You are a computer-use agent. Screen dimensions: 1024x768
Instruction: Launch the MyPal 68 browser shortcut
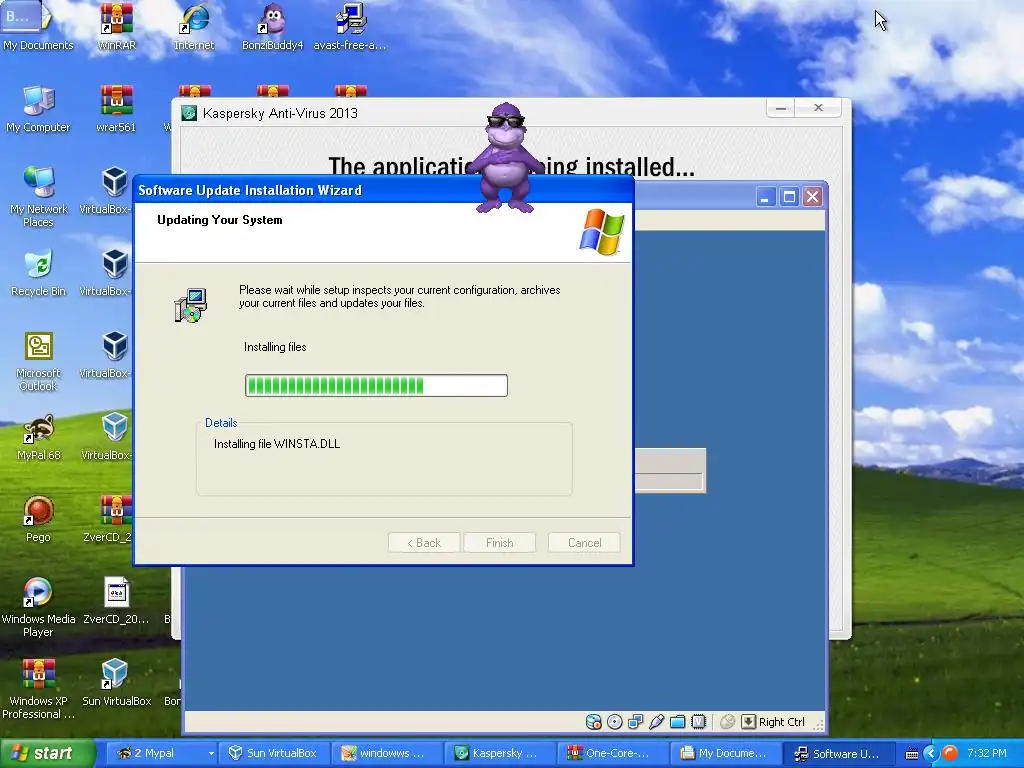tap(39, 437)
